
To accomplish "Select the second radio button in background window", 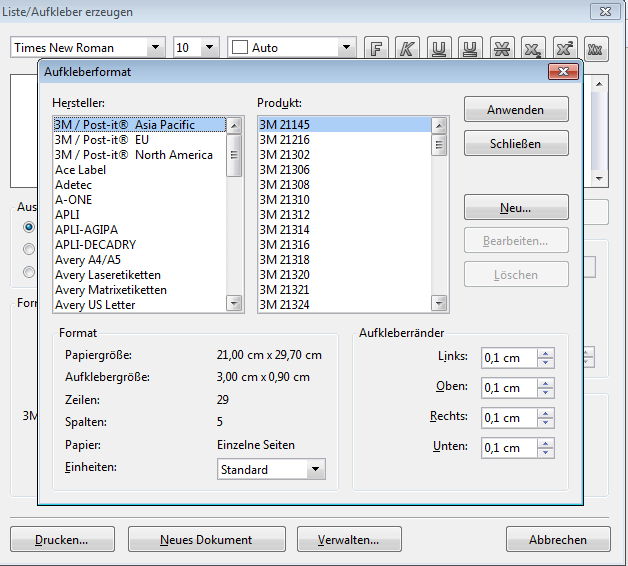I will [x=29, y=249].
